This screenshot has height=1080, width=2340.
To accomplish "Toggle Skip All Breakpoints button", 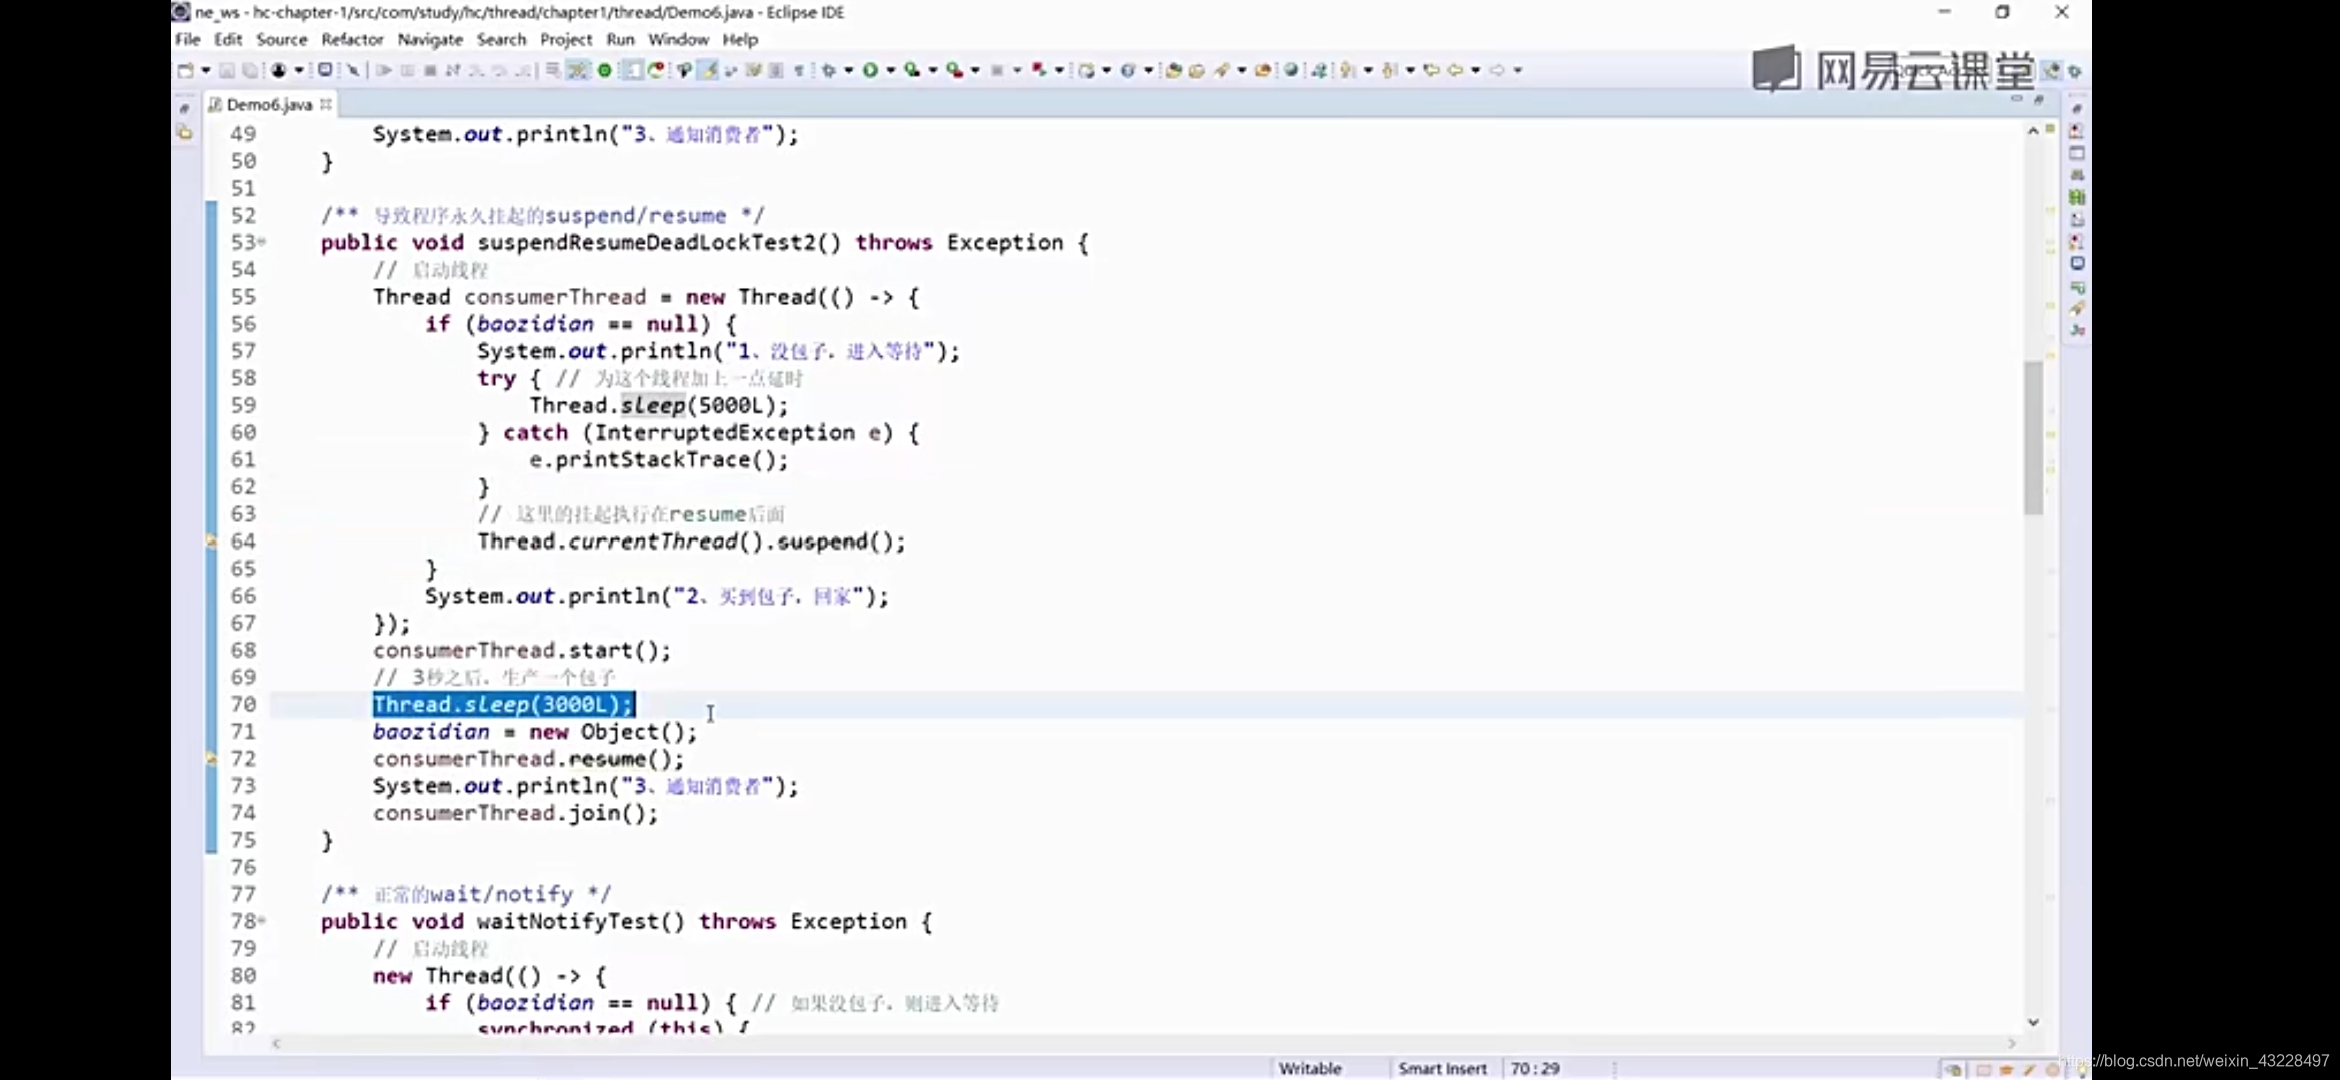I will pyautogui.click(x=353, y=70).
